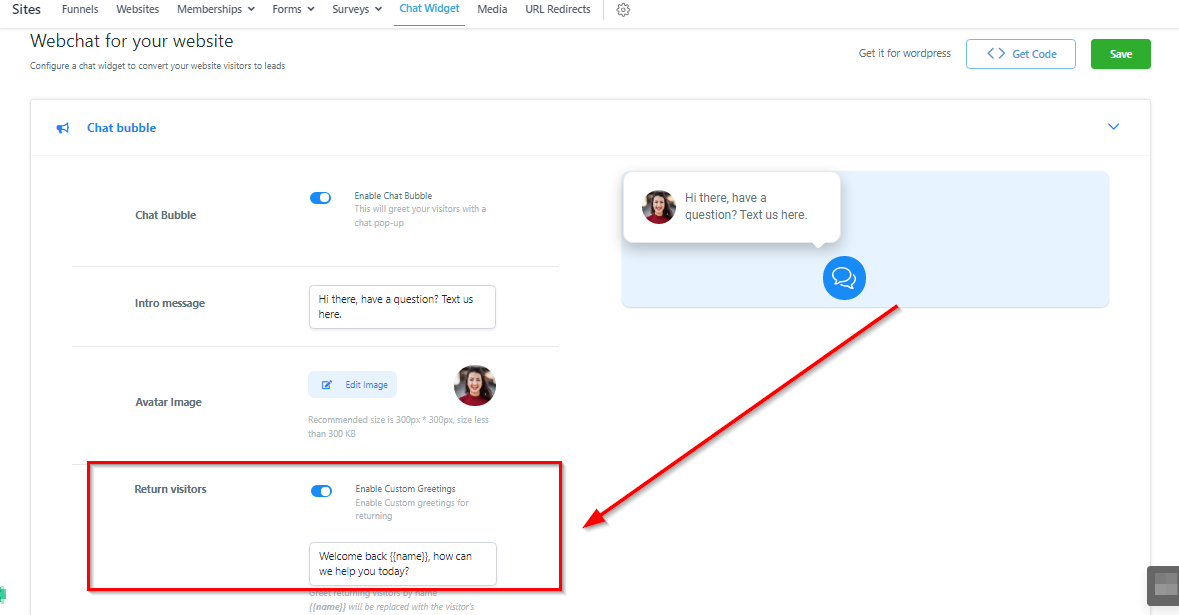The image size is (1179, 615).
Task: Open the Memberships dropdown menu
Action: click(215, 10)
